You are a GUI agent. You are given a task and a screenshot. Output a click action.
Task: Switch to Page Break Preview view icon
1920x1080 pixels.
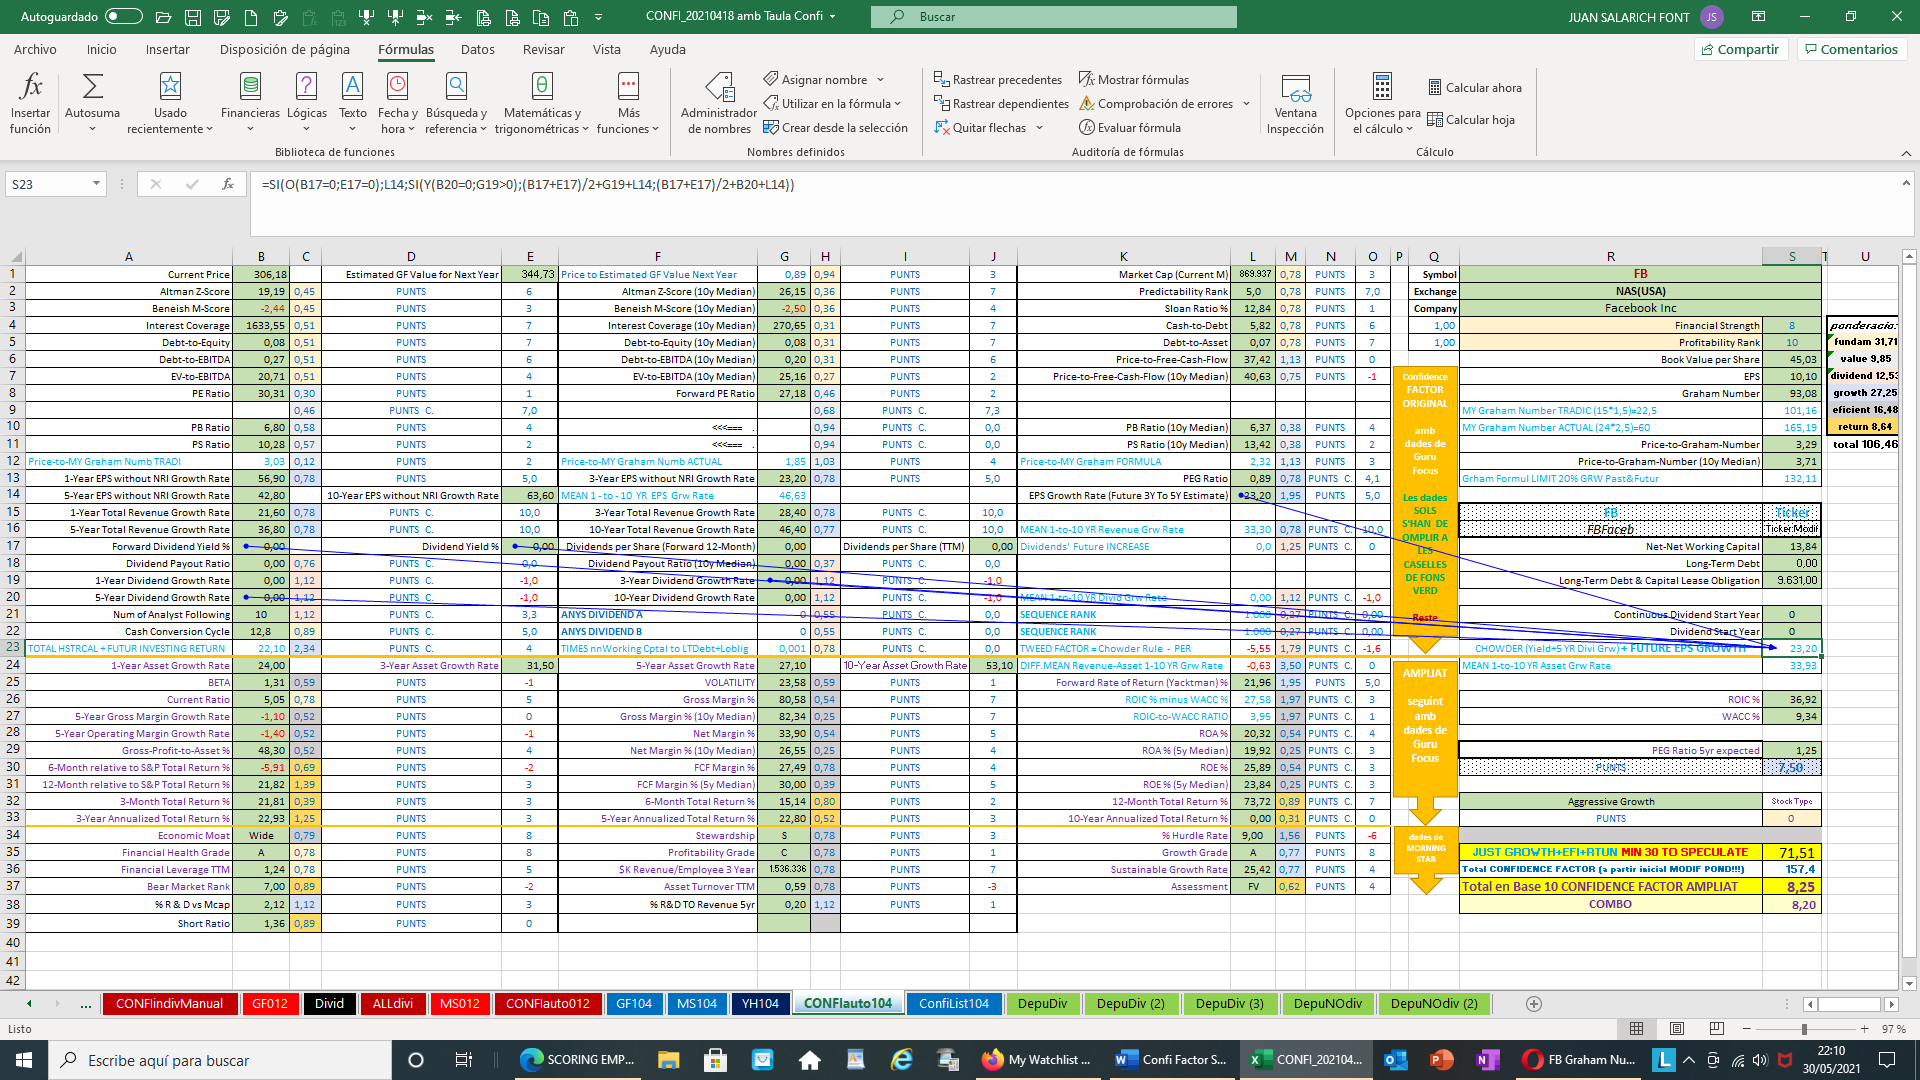click(1717, 1028)
